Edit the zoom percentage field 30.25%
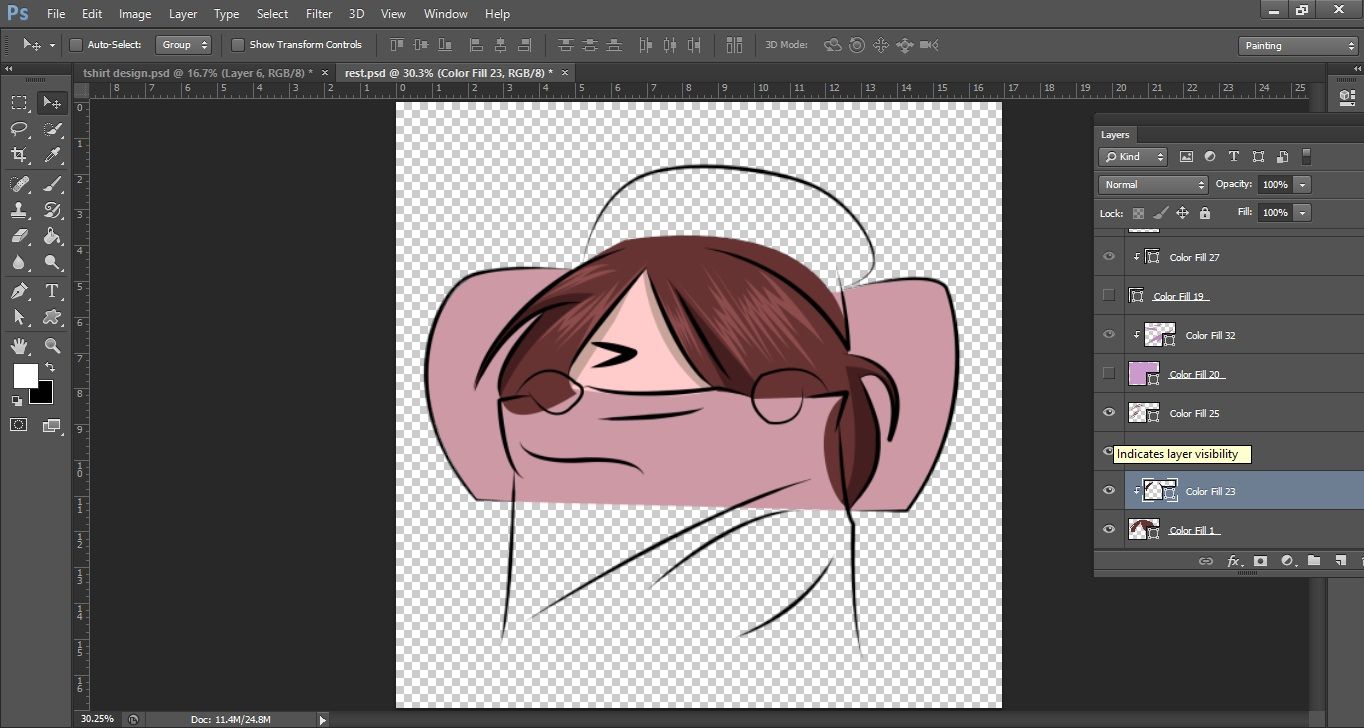 (97, 719)
